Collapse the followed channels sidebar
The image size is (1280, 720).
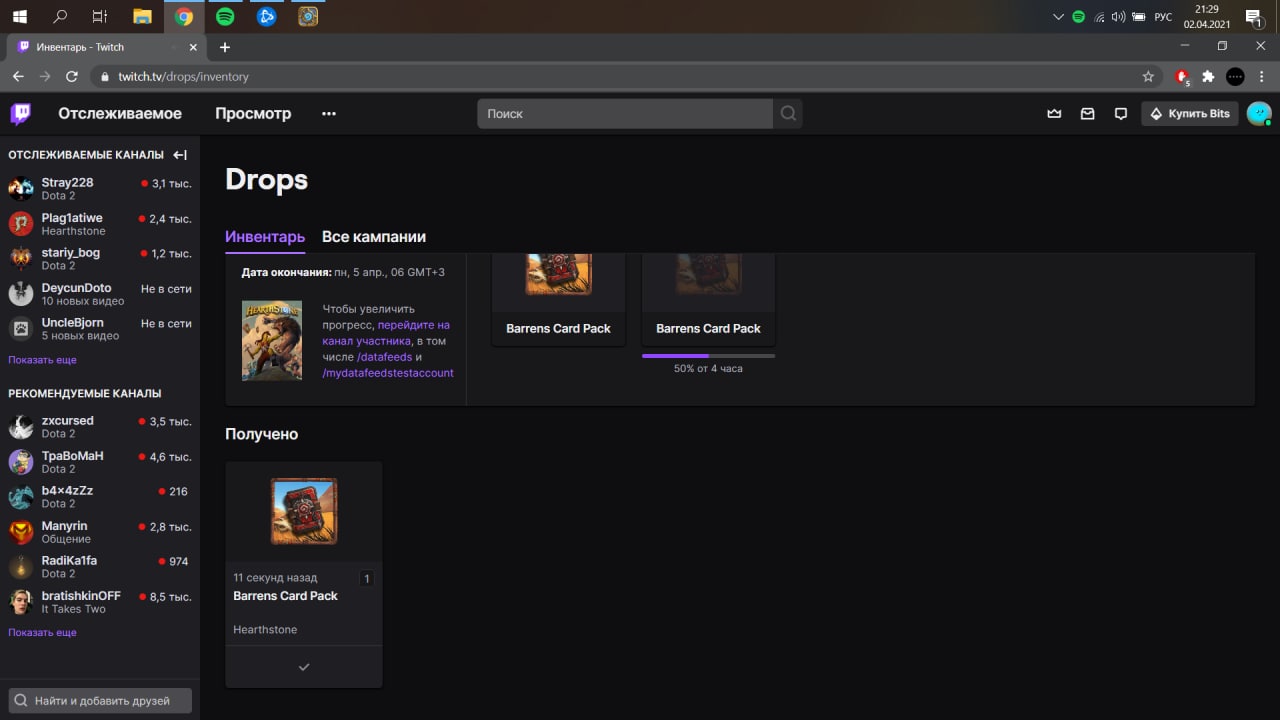click(180, 155)
